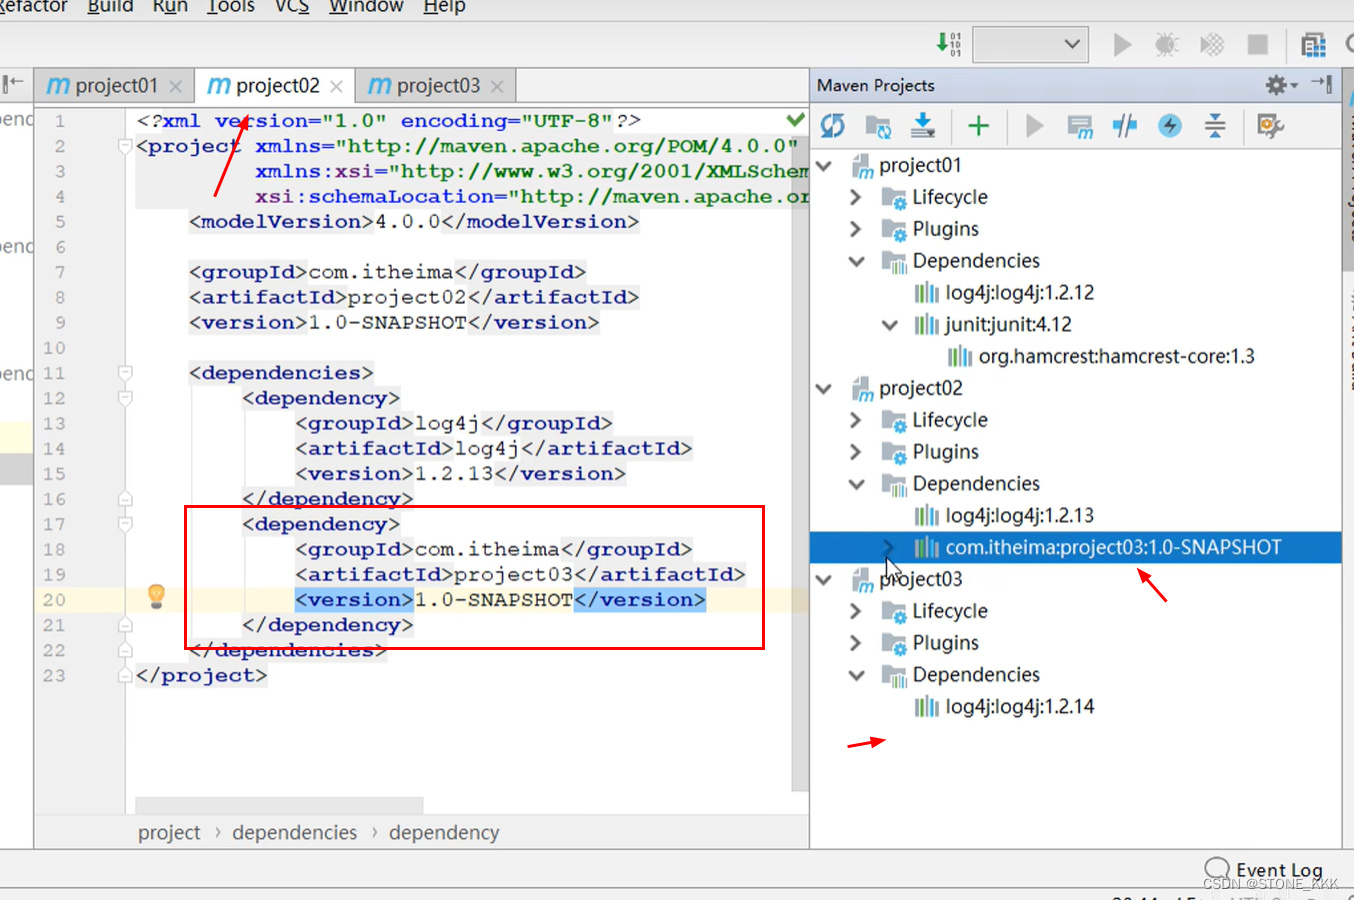Expand Plugins under project01
The height and width of the screenshot is (900, 1354).
pos(856,230)
